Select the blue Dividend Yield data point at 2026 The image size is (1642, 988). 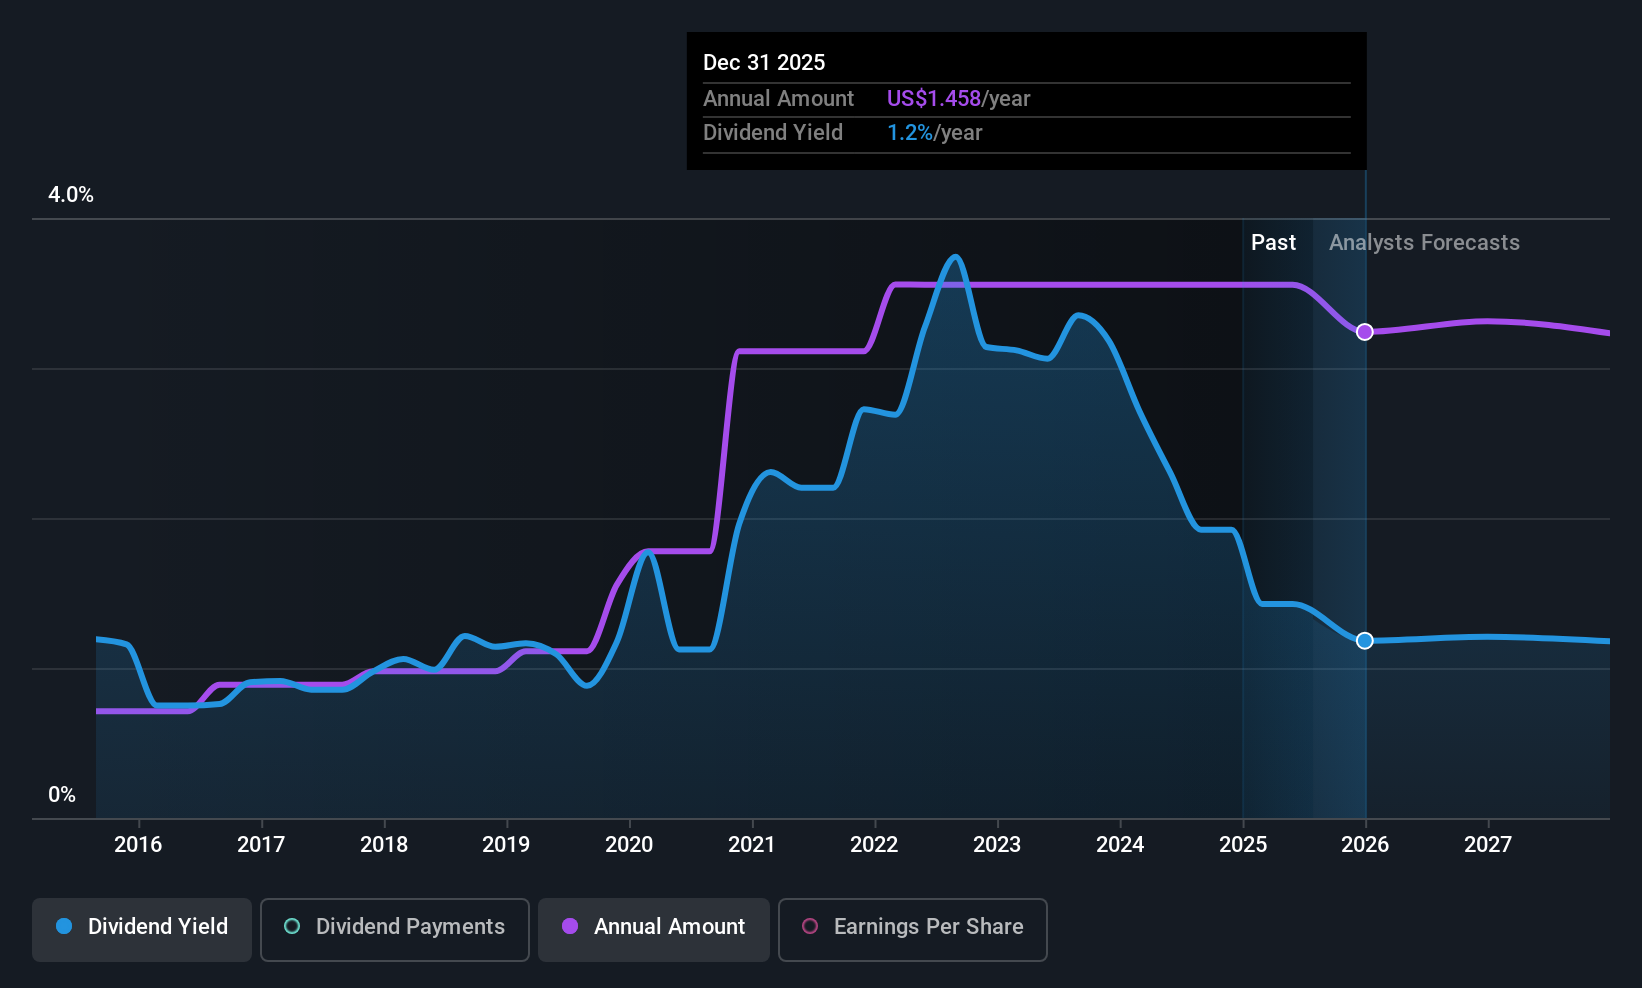[x=1365, y=641]
